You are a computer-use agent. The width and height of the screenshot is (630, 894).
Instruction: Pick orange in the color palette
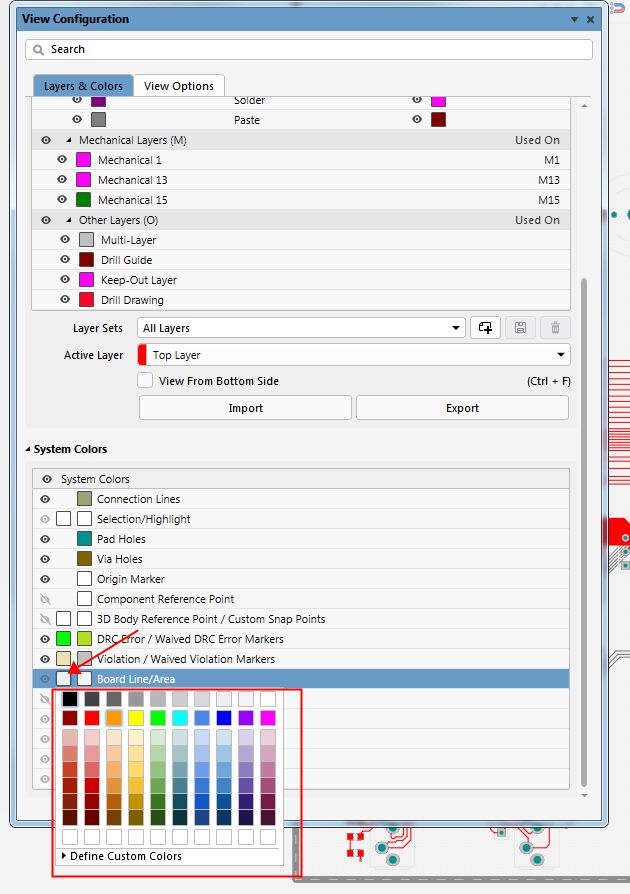(x=114, y=718)
